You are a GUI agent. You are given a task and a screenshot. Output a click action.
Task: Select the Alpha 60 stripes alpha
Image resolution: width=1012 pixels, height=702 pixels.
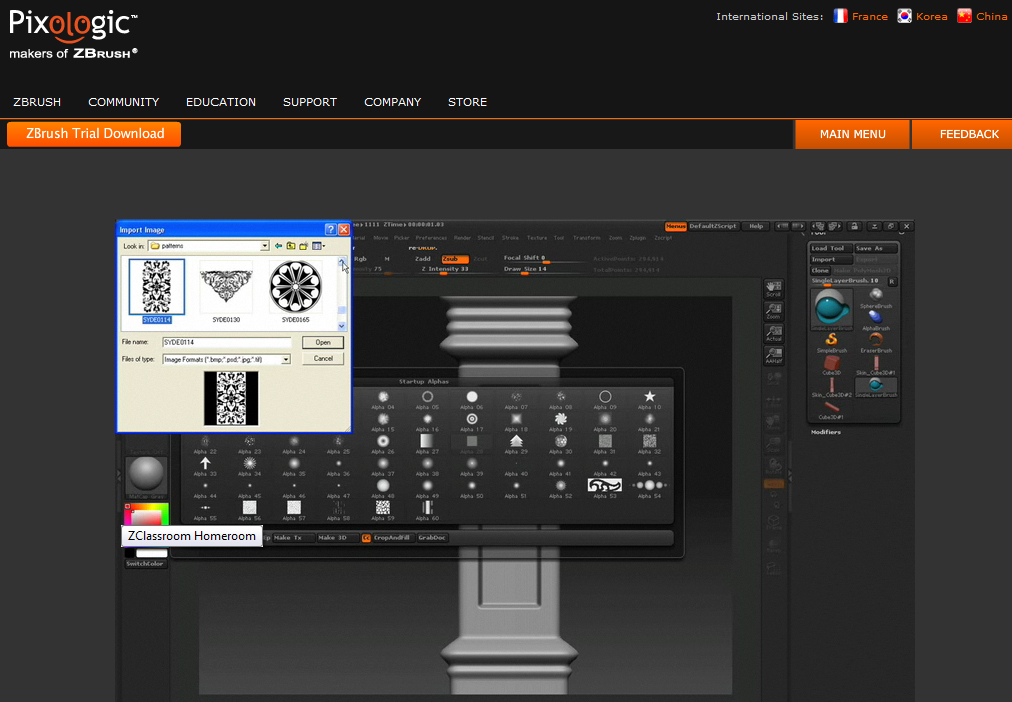[x=427, y=510]
